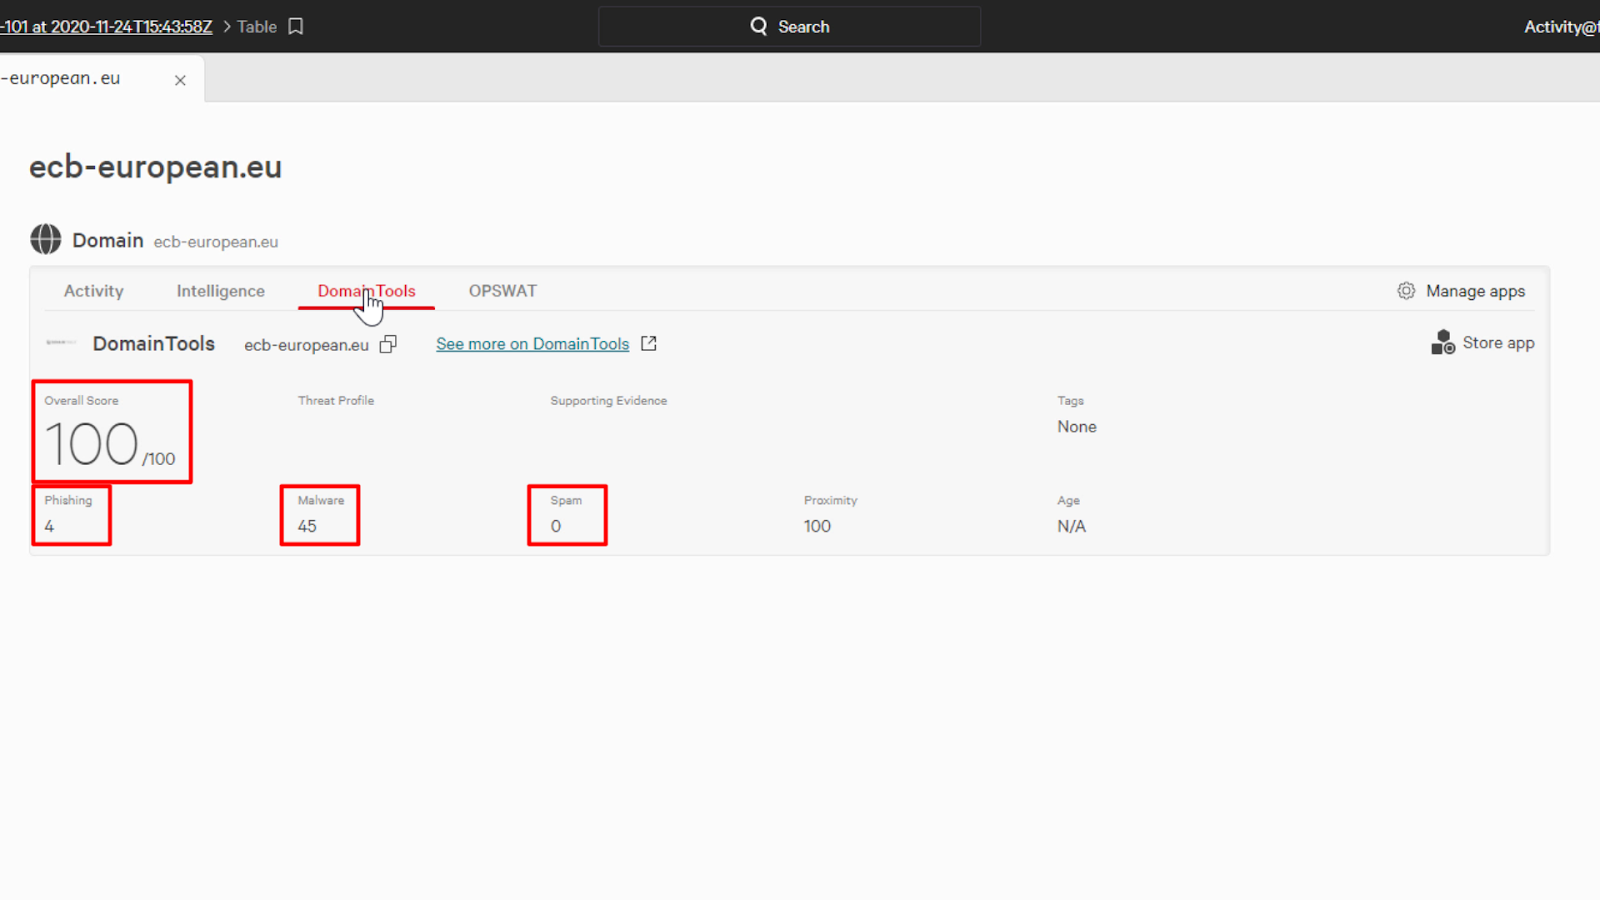Open the OPSWAT tab

[503, 291]
